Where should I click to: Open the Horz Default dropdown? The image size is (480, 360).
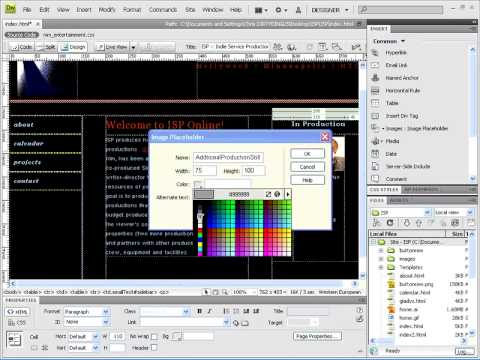(x=83, y=337)
